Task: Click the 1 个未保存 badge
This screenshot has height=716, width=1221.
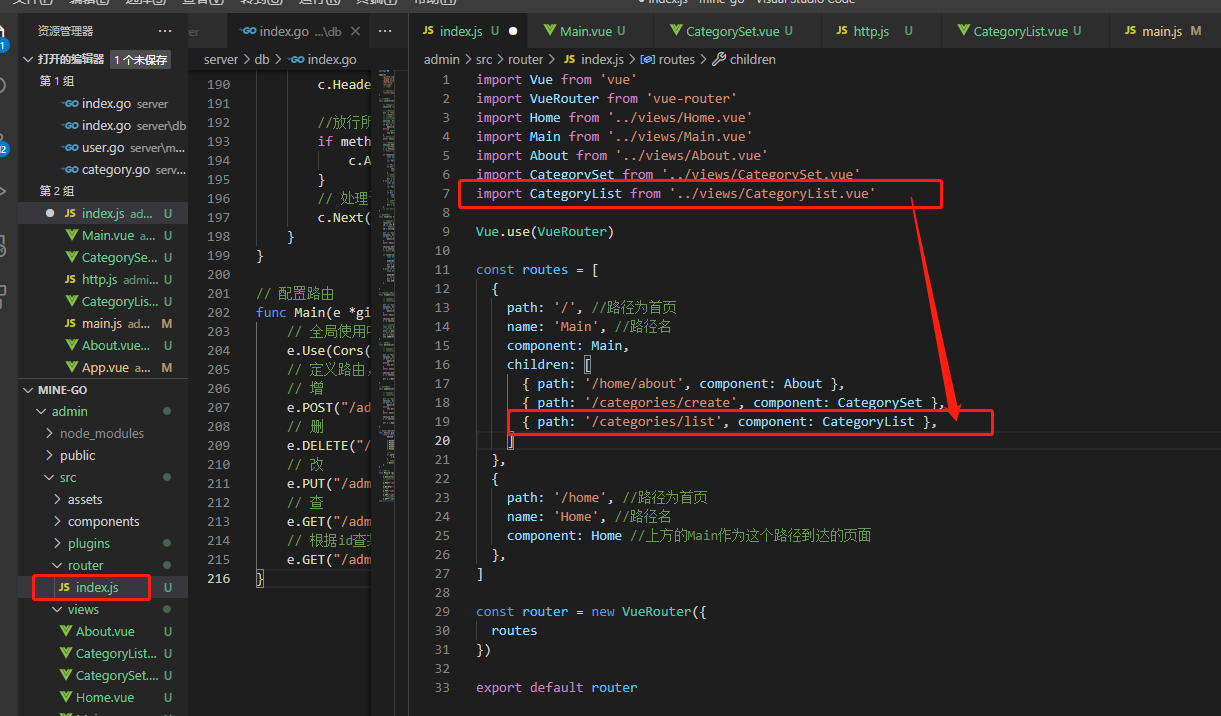Action: pyautogui.click(x=140, y=60)
